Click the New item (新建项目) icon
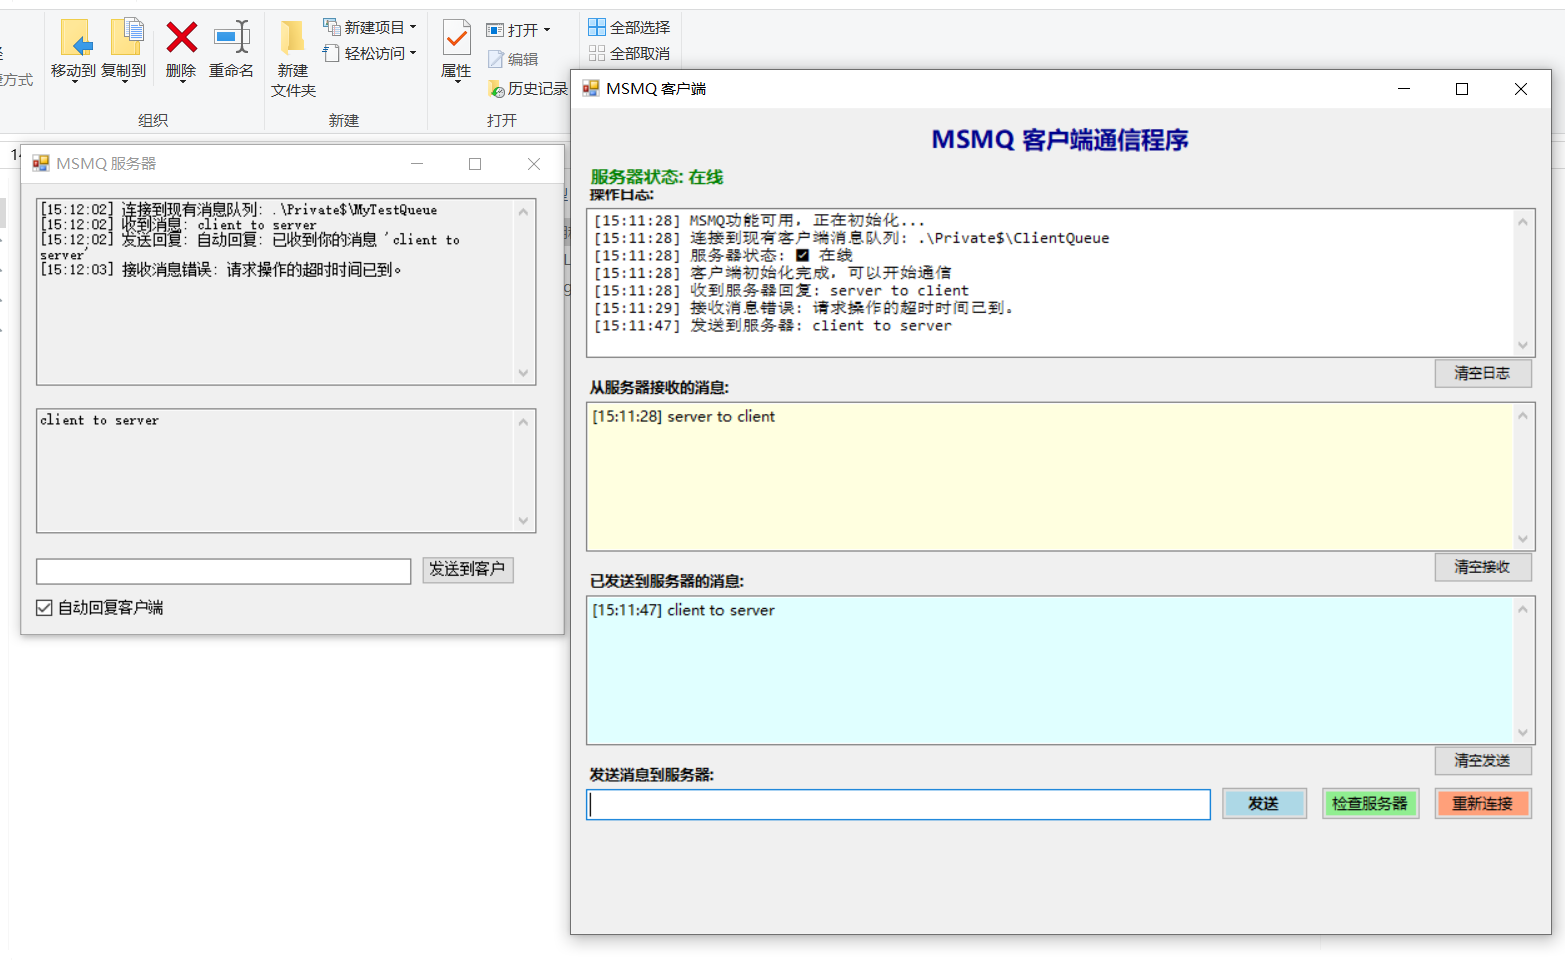Screen dimensions: 1565x960 pos(331,26)
